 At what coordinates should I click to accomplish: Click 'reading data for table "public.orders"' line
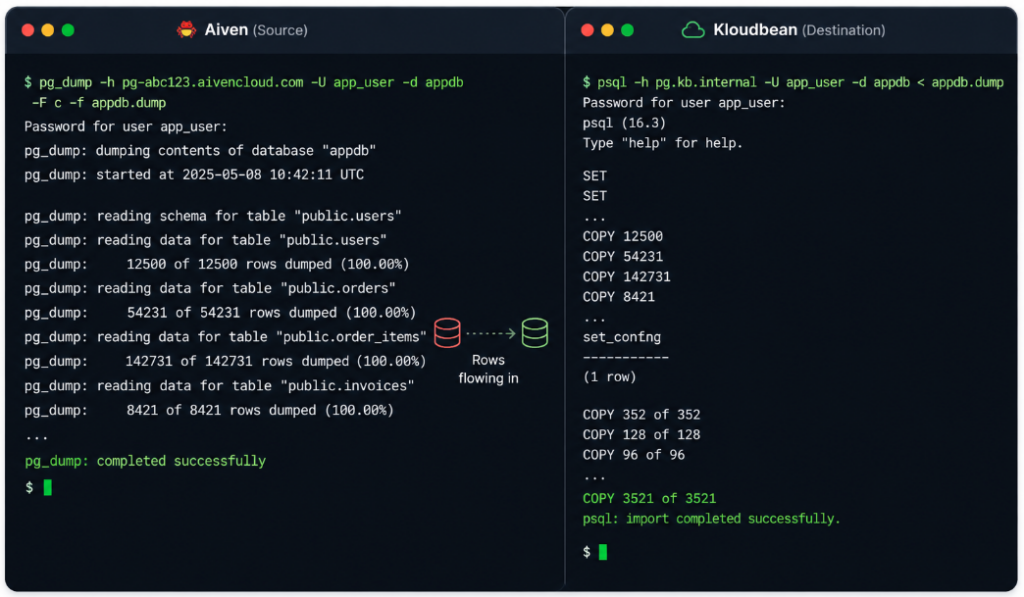pyautogui.click(x=210, y=289)
